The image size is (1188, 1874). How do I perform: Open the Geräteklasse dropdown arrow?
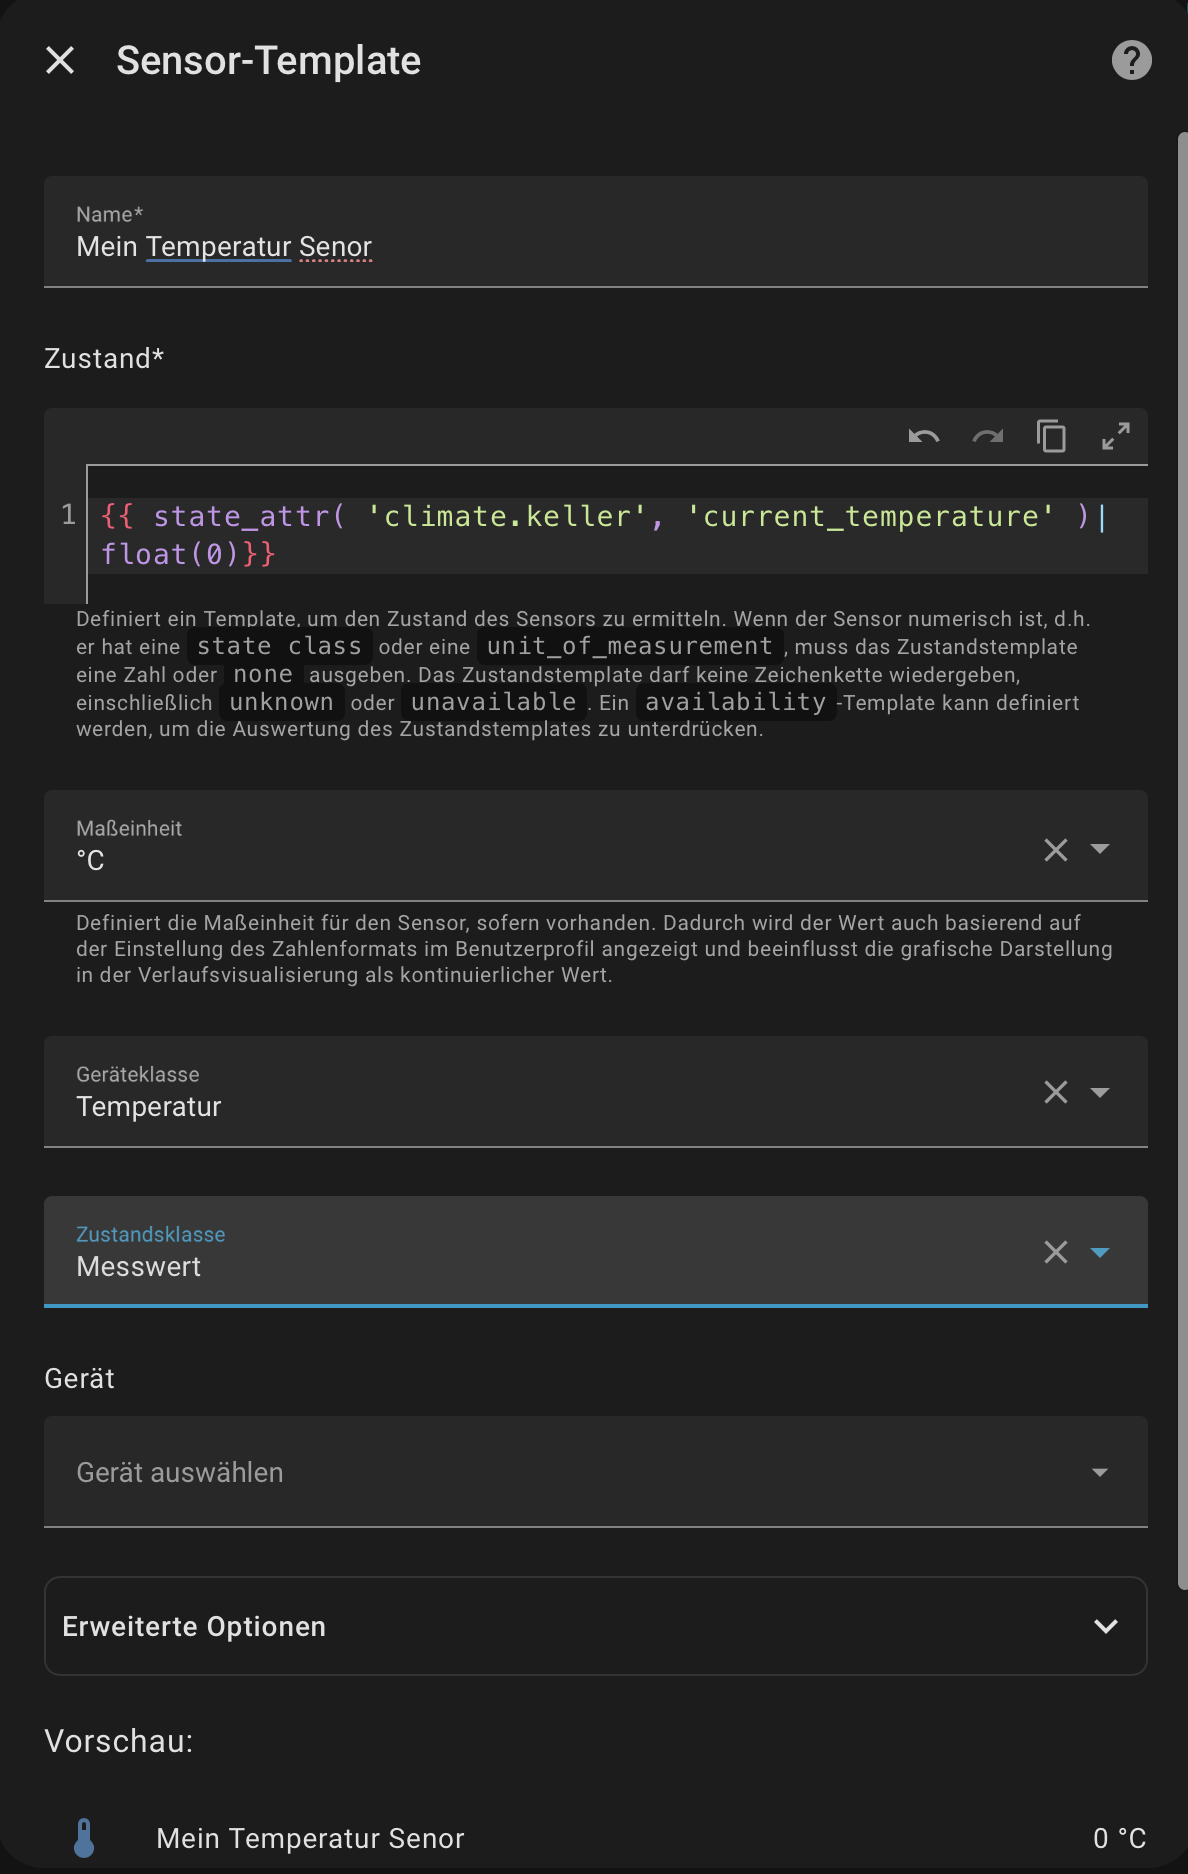click(x=1100, y=1092)
